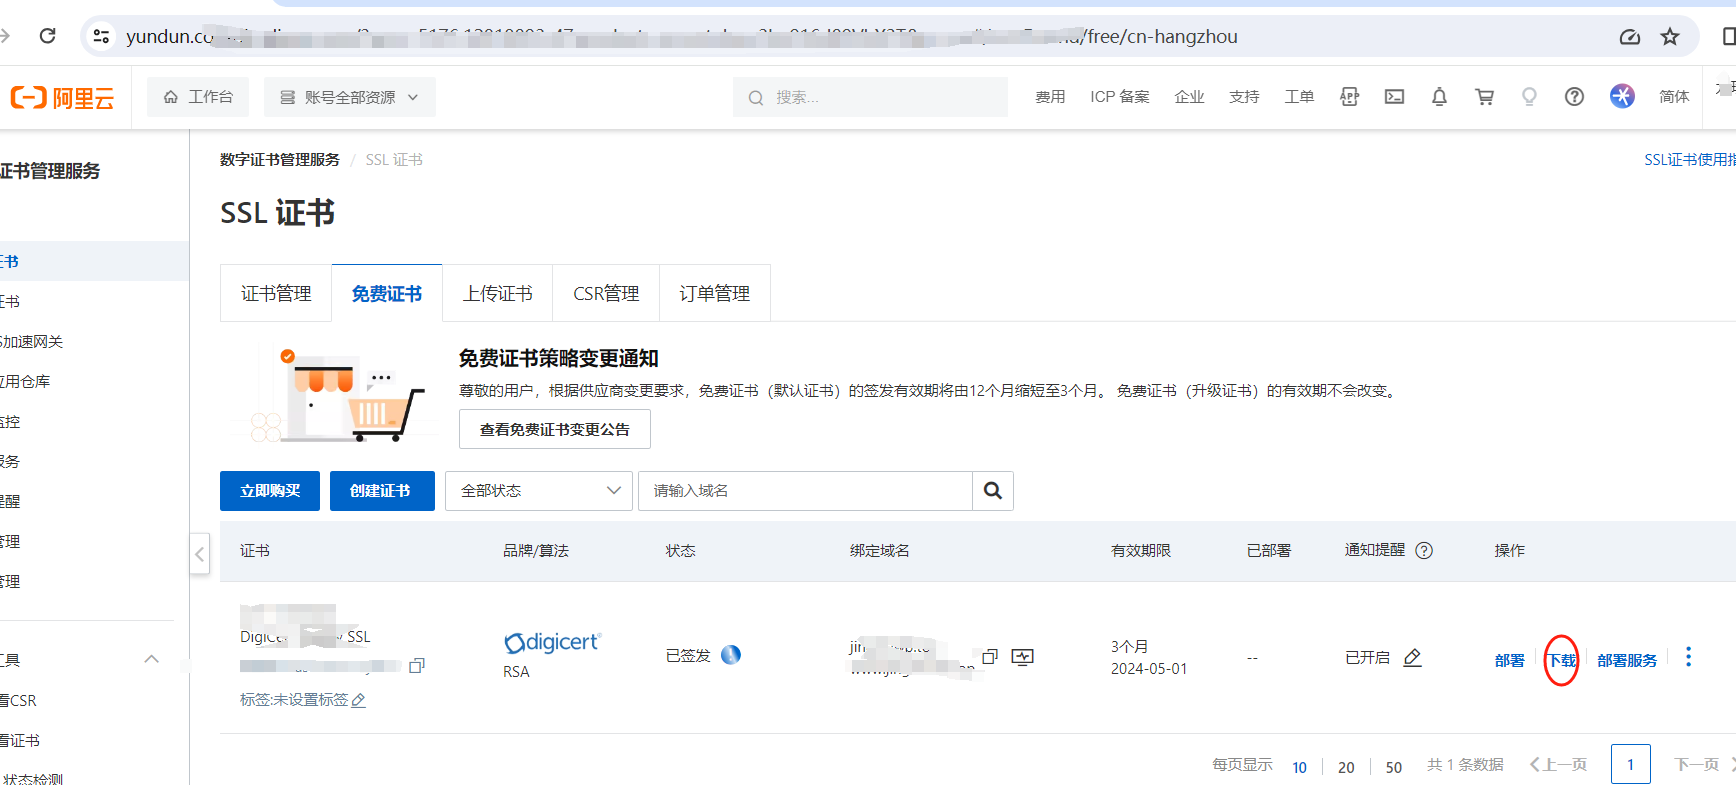1736x785 pixels.
Task: Open the app icon next to 工单
Action: coord(1350,97)
